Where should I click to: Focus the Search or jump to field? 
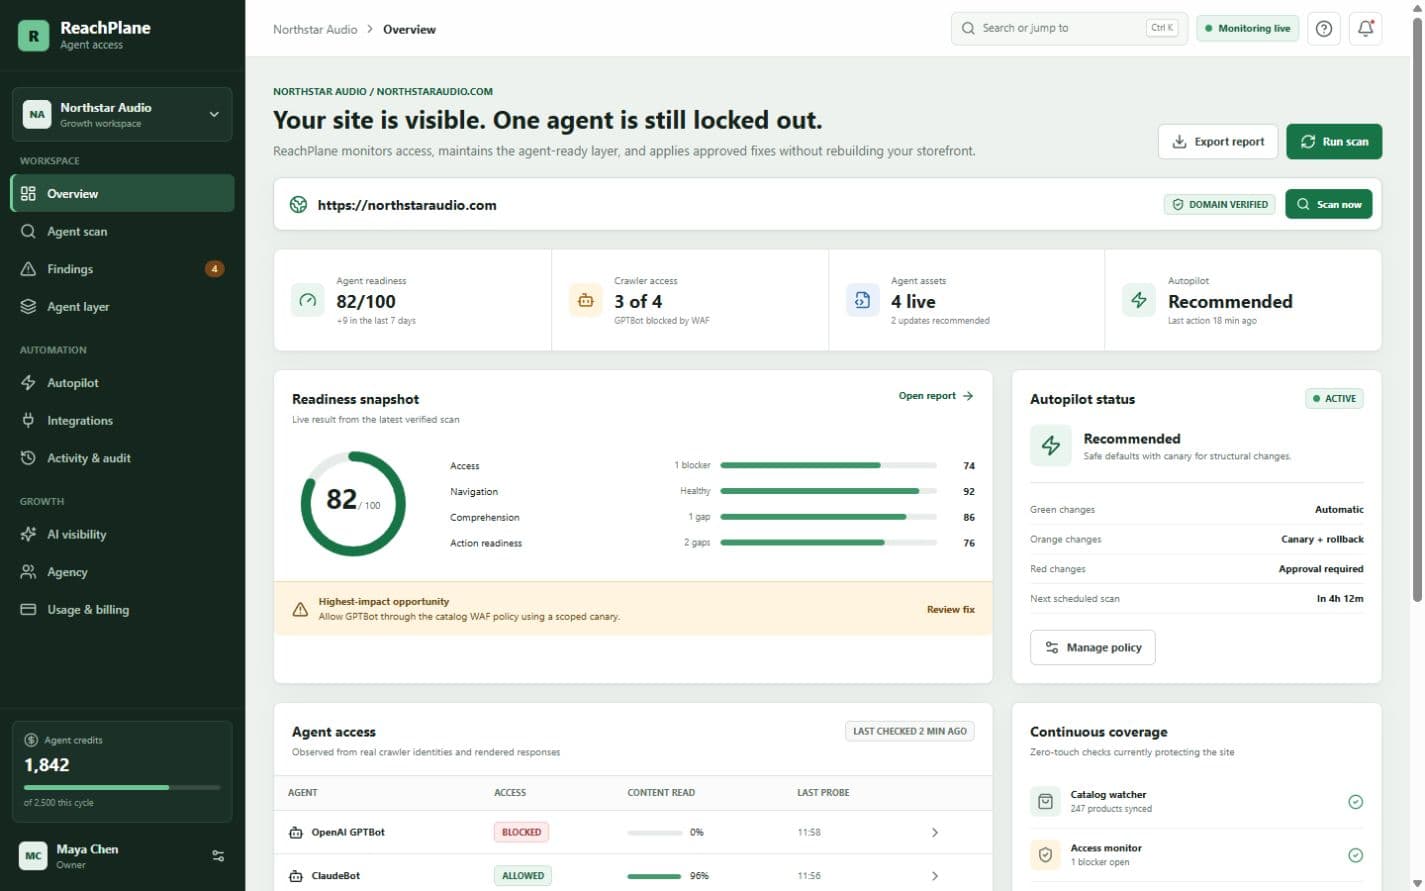(x=1067, y=29)
